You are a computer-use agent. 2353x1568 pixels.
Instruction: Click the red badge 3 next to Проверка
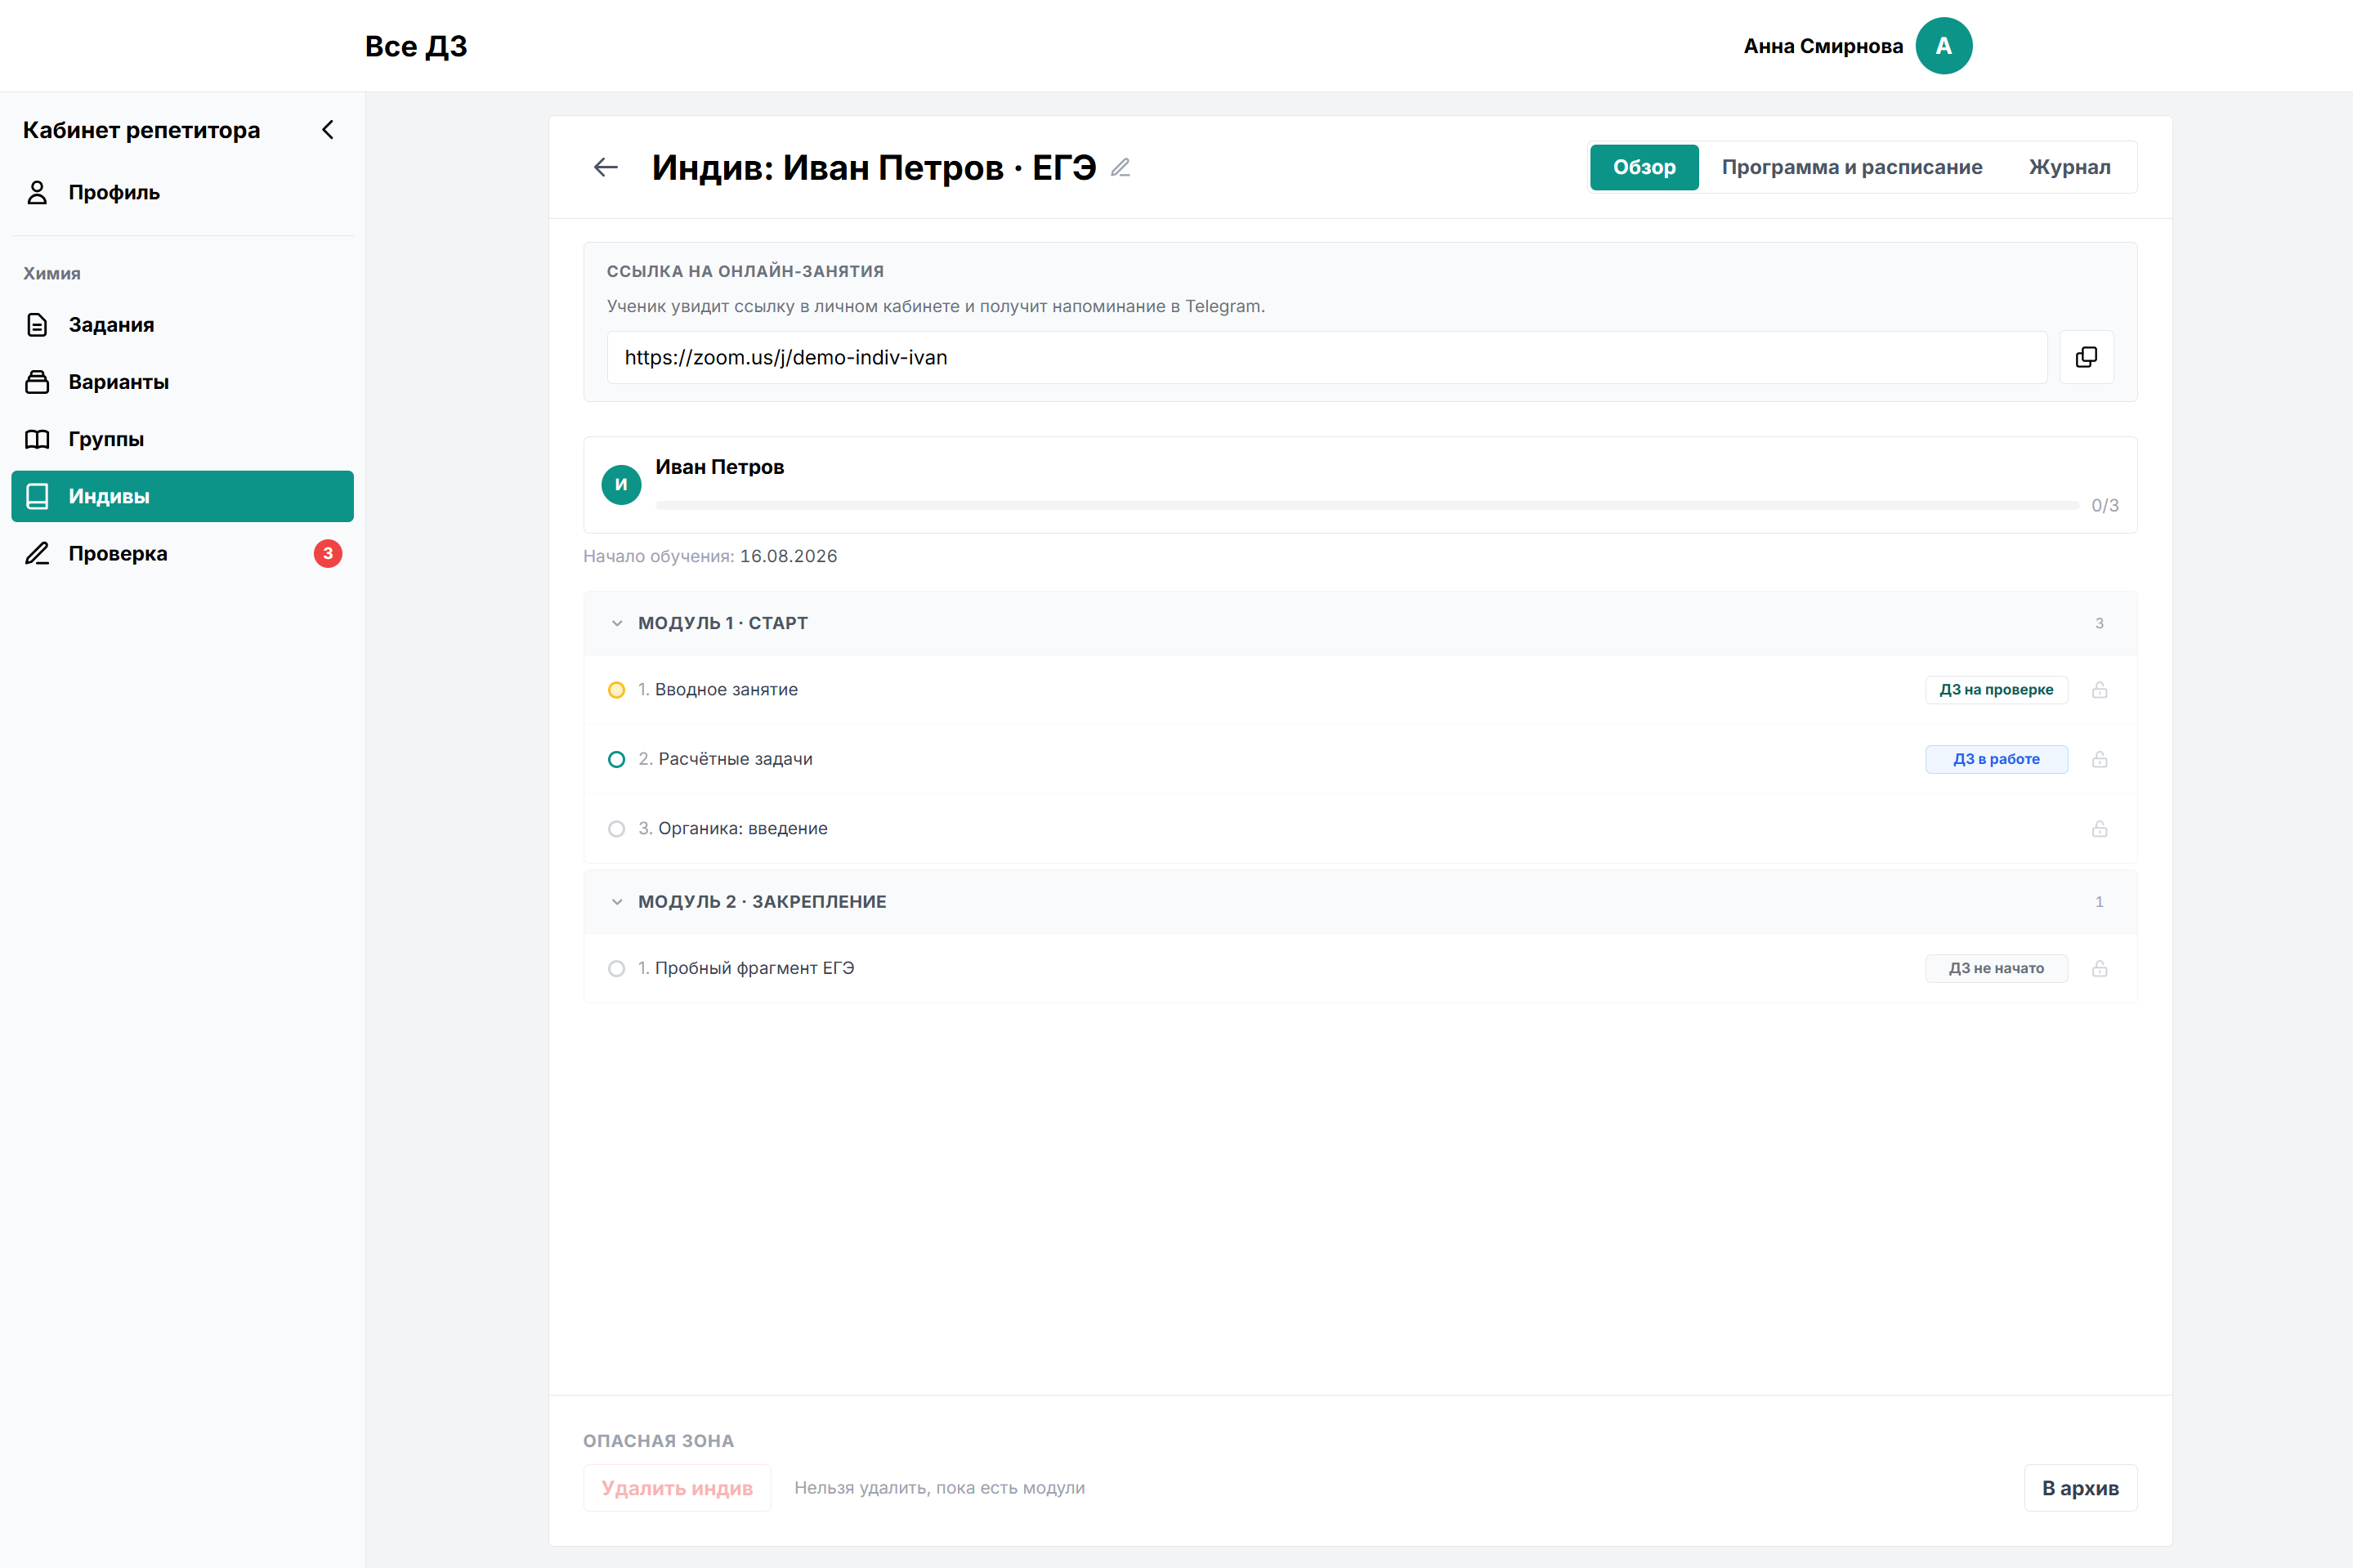pyautogui.click(x=328, y=553)
